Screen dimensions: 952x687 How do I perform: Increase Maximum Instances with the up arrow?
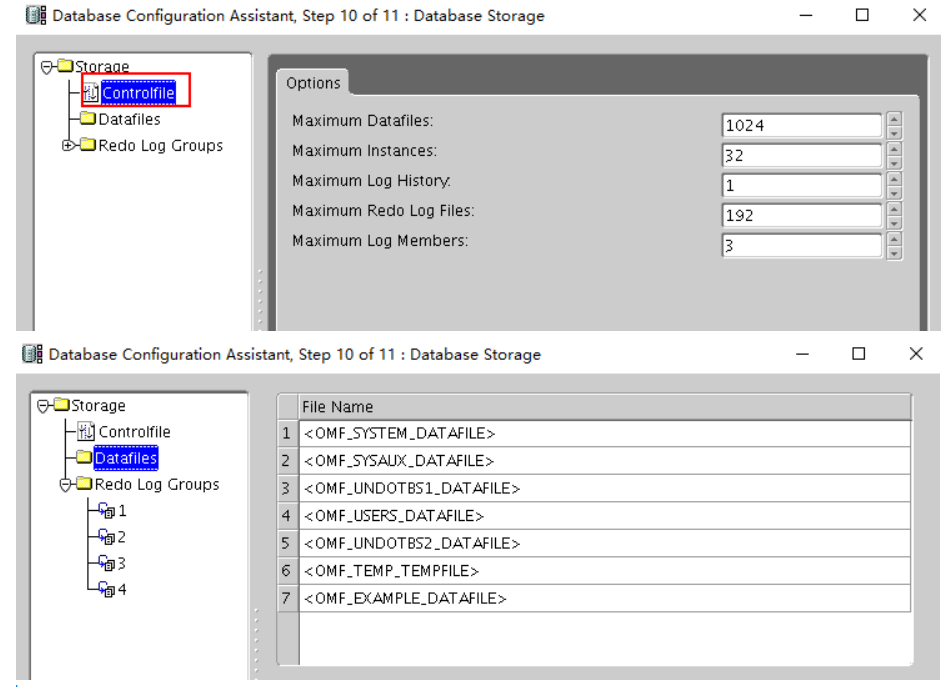894,149
